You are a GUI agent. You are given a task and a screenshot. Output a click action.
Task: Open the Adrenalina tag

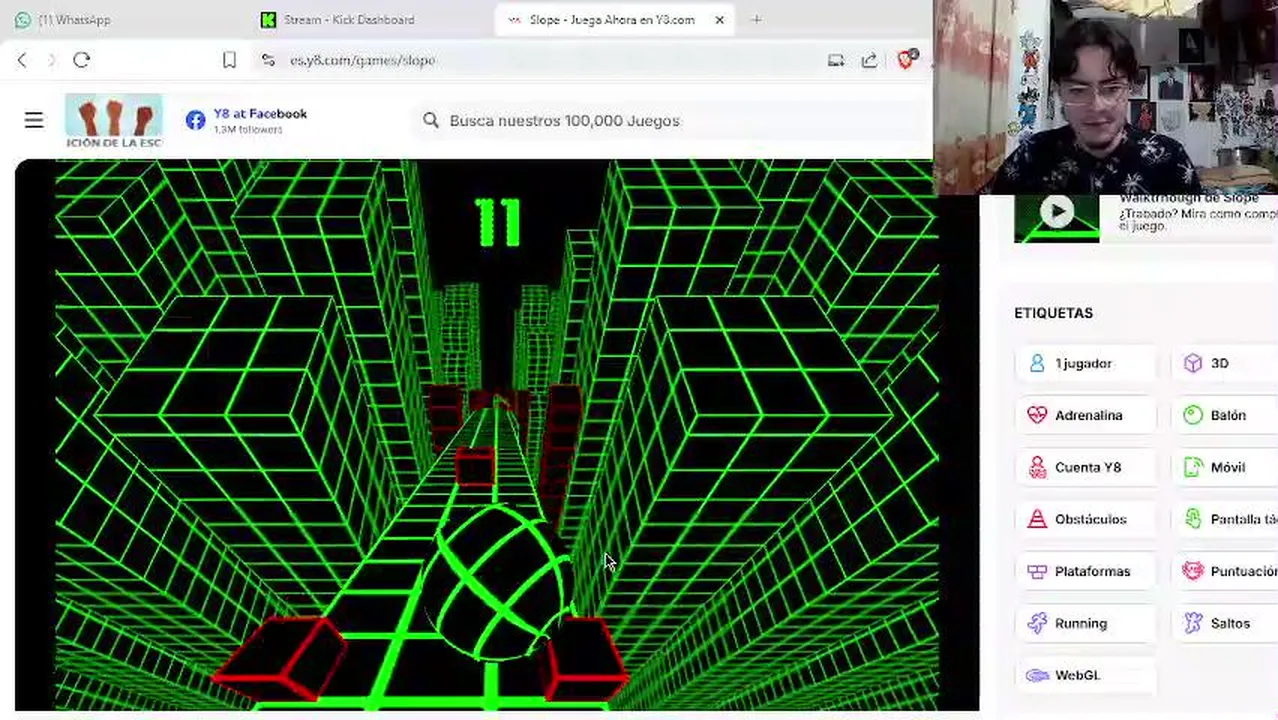tap(1085, 415)
